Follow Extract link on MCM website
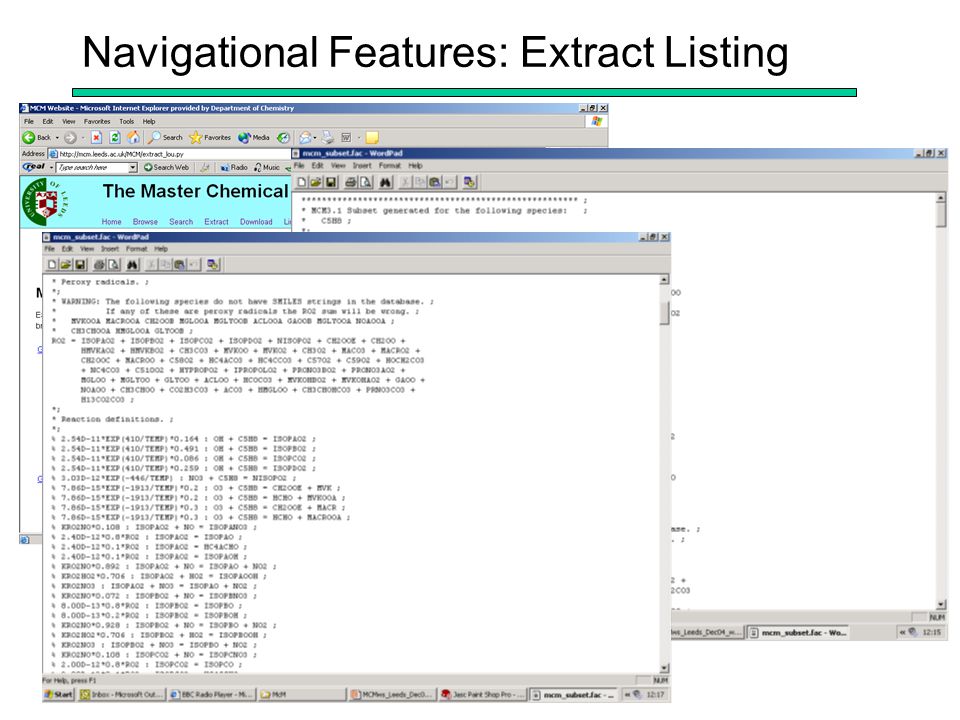Screen dimensions: 960x720 (x=216, y=222)
